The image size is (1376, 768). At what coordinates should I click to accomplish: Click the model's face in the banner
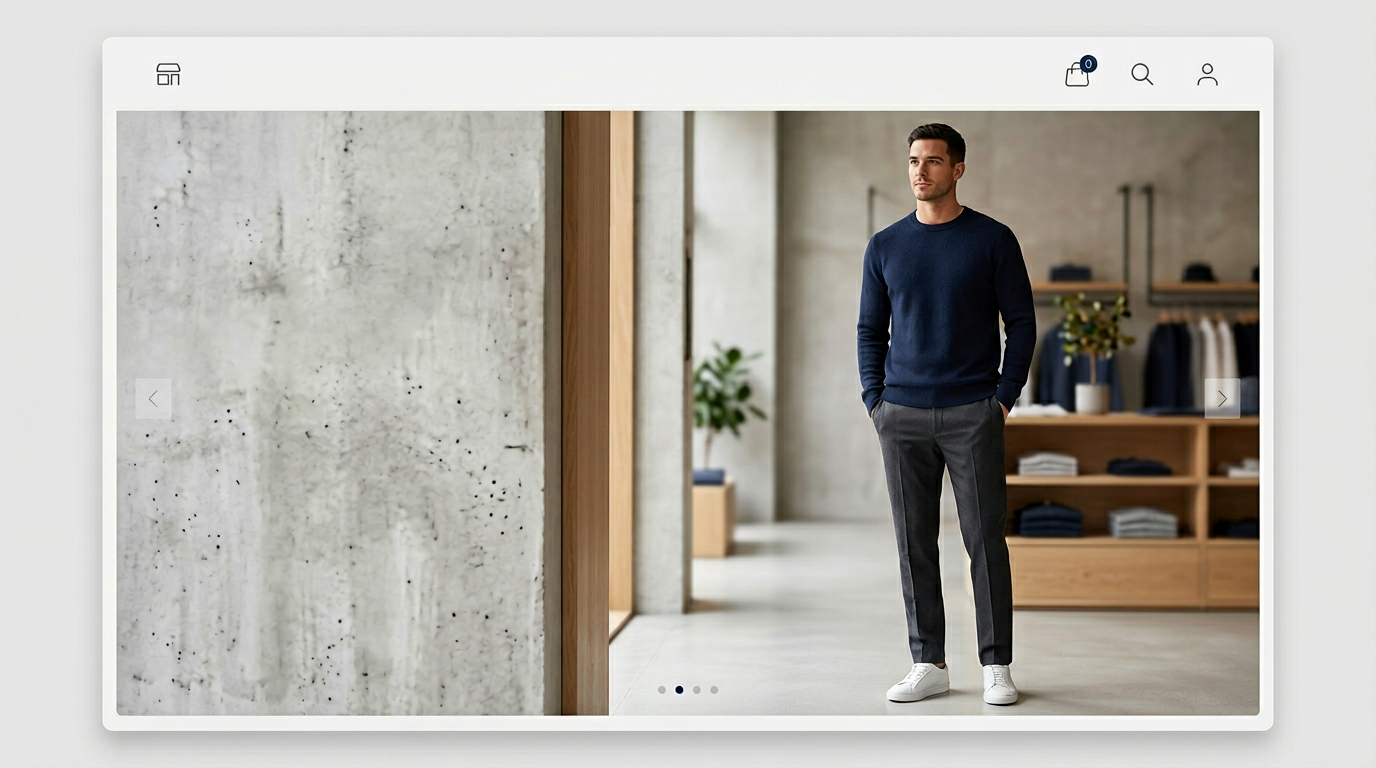point(937,164)
